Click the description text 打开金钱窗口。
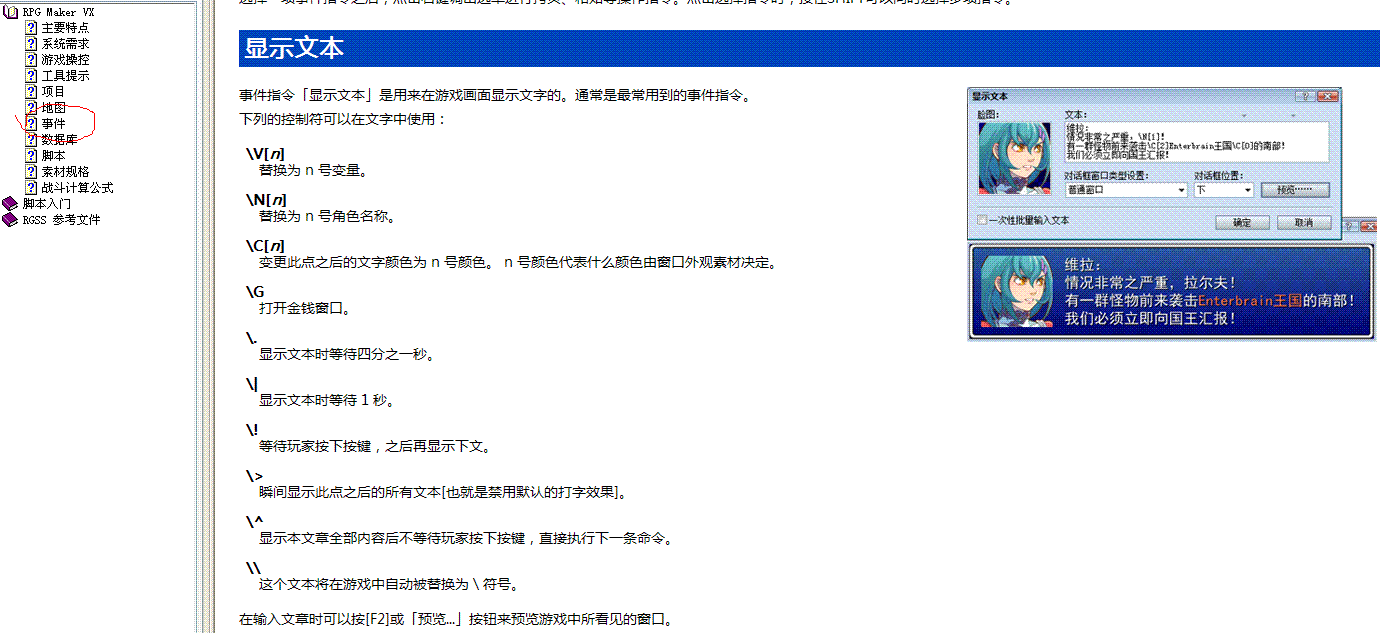The image size is (1384, 633). pyautogui.click(x=305, y=308)
